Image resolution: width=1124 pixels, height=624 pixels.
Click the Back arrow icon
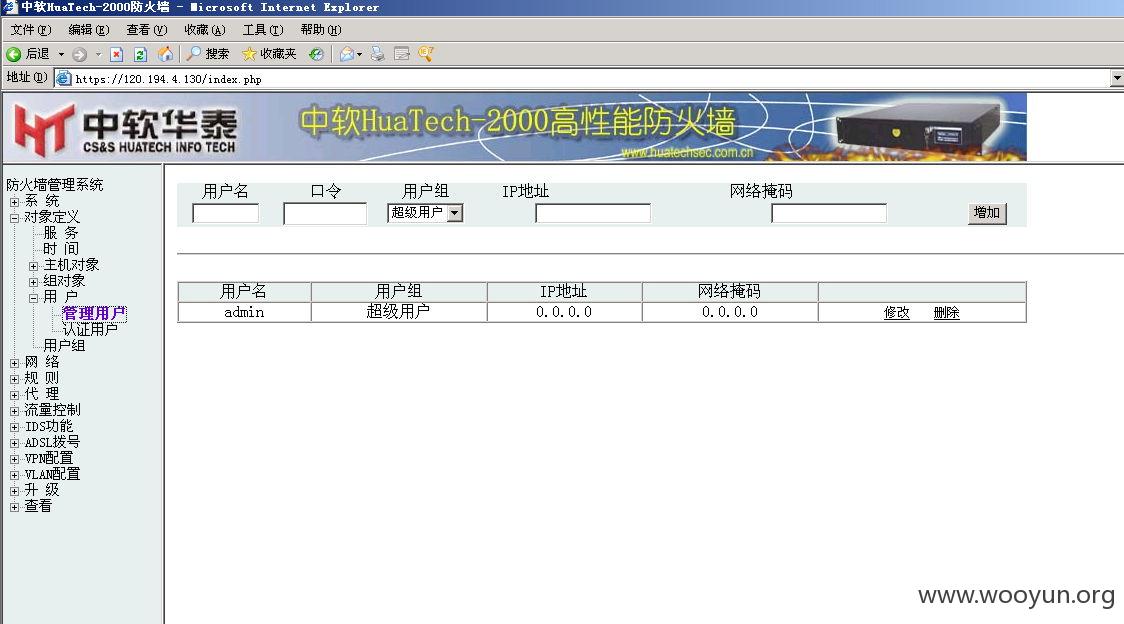click(x=14, y=55)
